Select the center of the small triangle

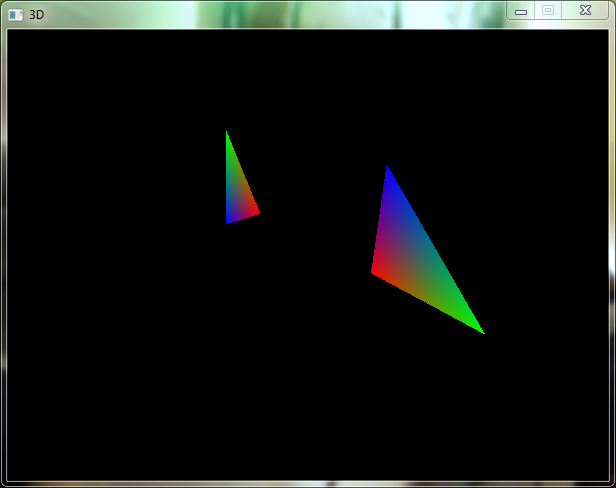[237, 192]
